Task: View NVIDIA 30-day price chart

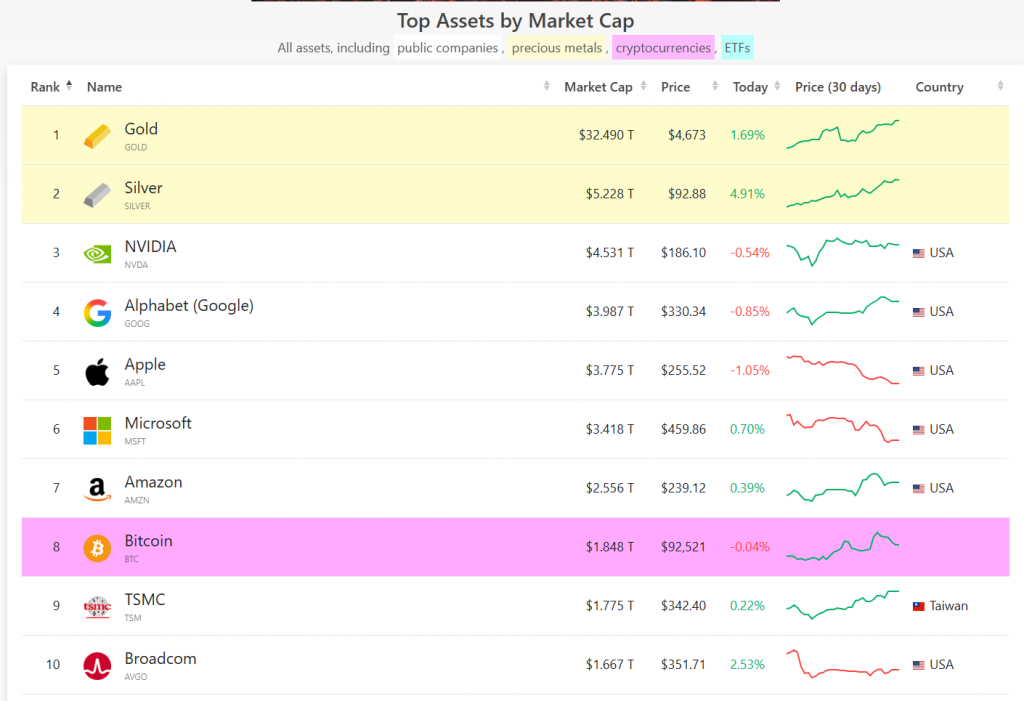Action: (x=843, y=252)
